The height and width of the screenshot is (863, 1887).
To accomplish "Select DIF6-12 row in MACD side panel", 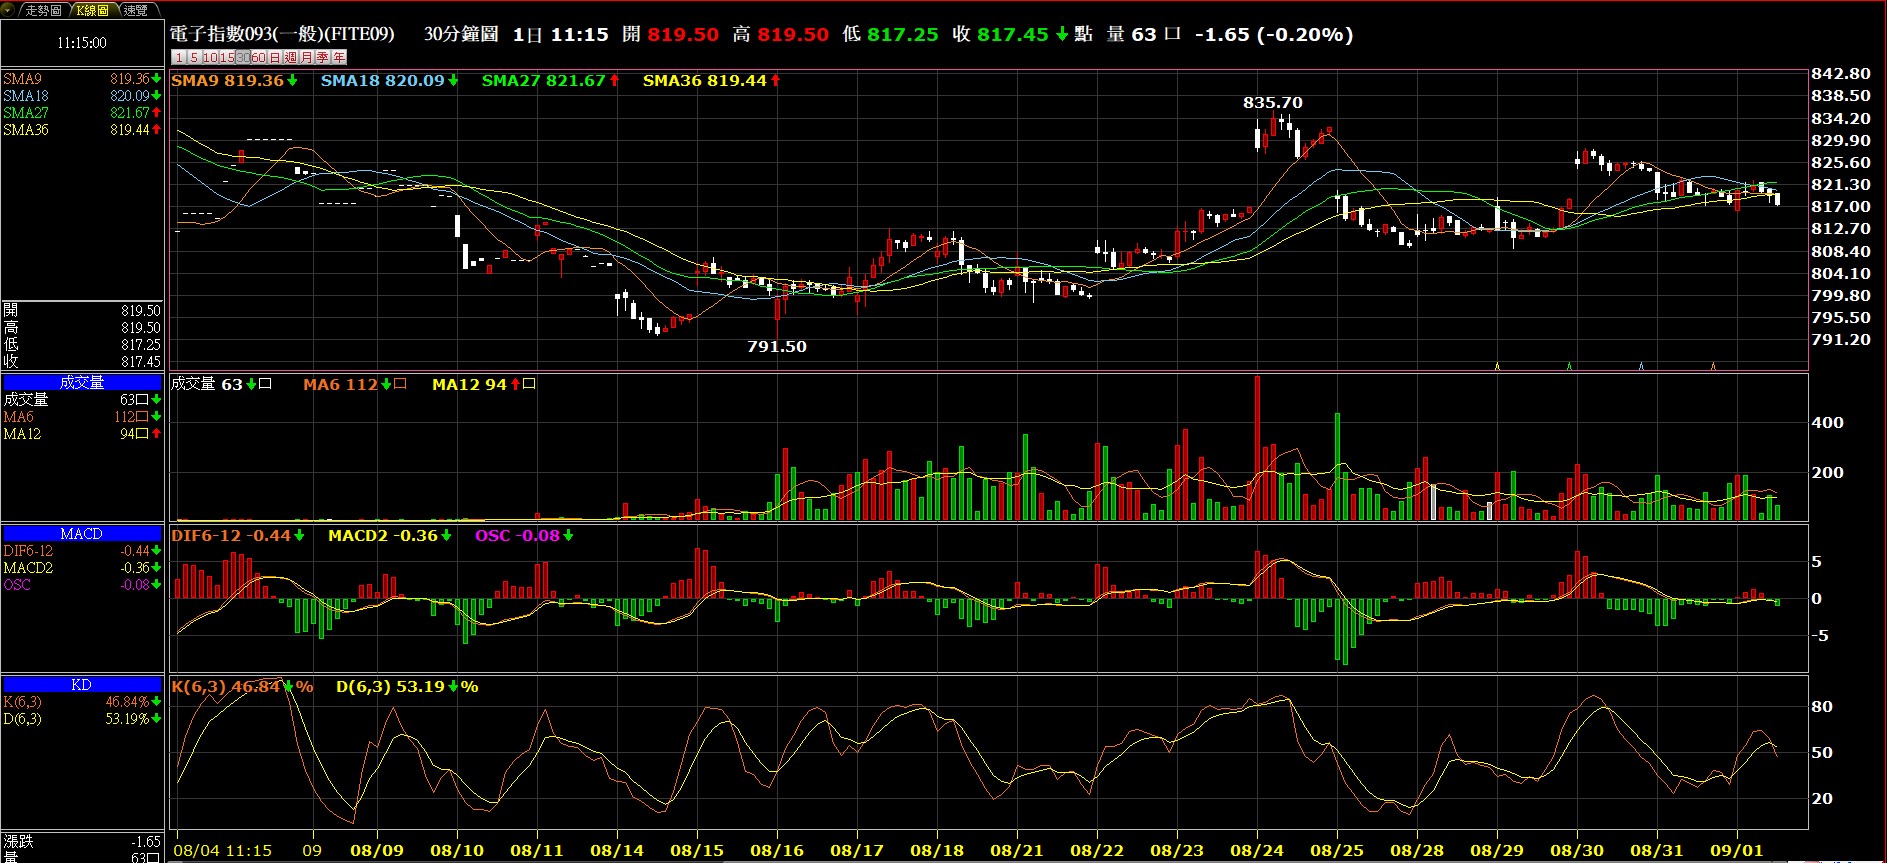I will pos(82,551).
